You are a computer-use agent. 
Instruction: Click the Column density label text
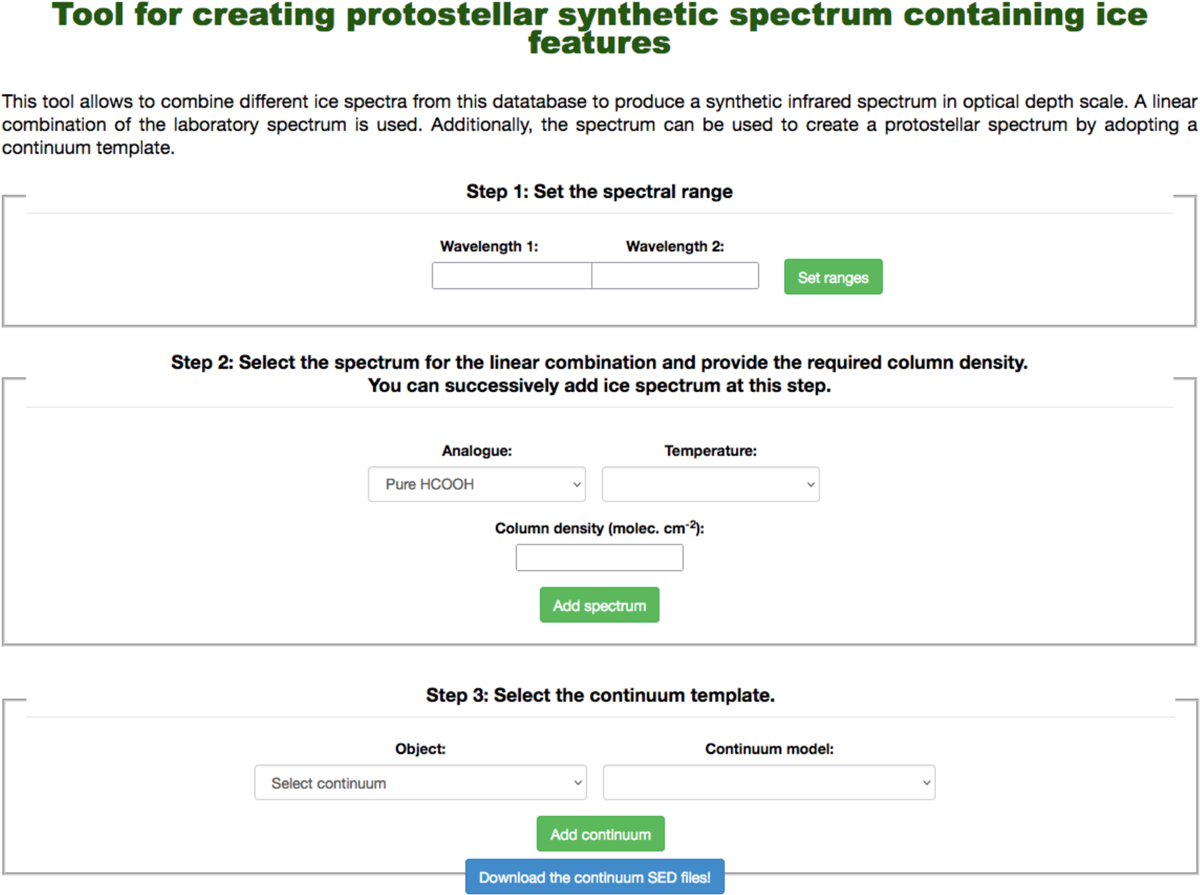coord(599,529)
